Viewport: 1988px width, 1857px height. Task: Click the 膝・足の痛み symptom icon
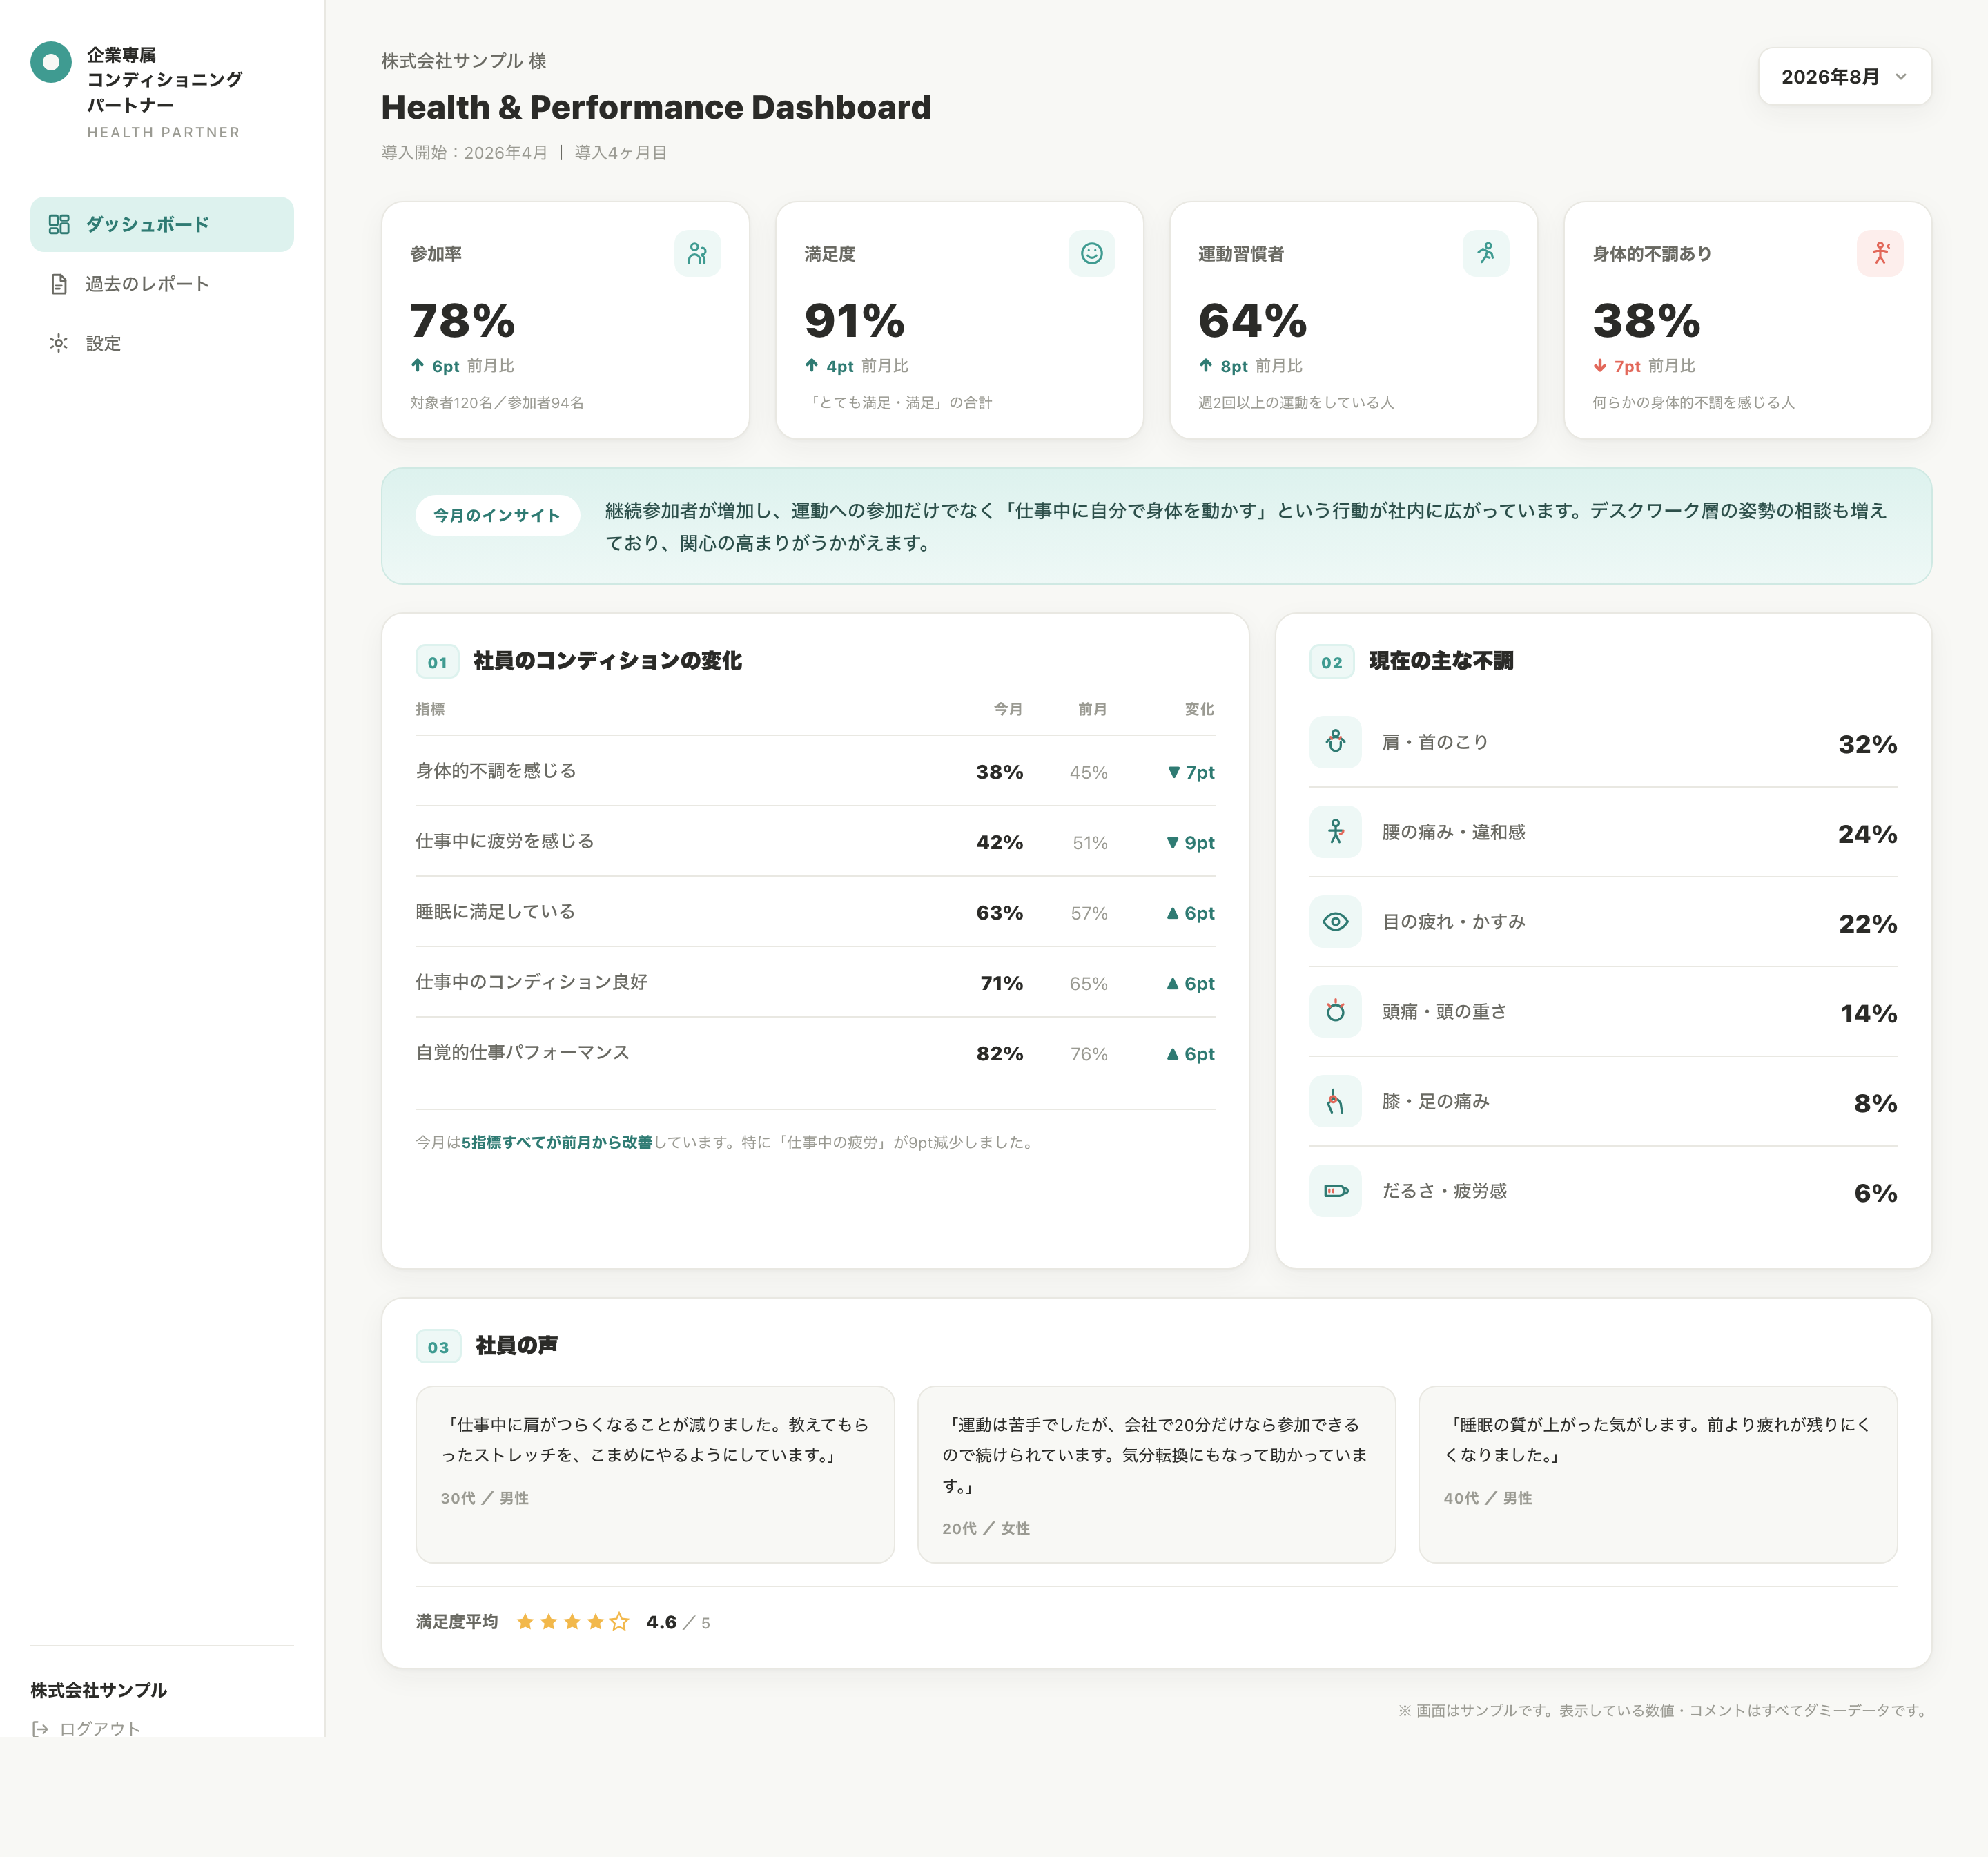click(x=1335, y=1101)
